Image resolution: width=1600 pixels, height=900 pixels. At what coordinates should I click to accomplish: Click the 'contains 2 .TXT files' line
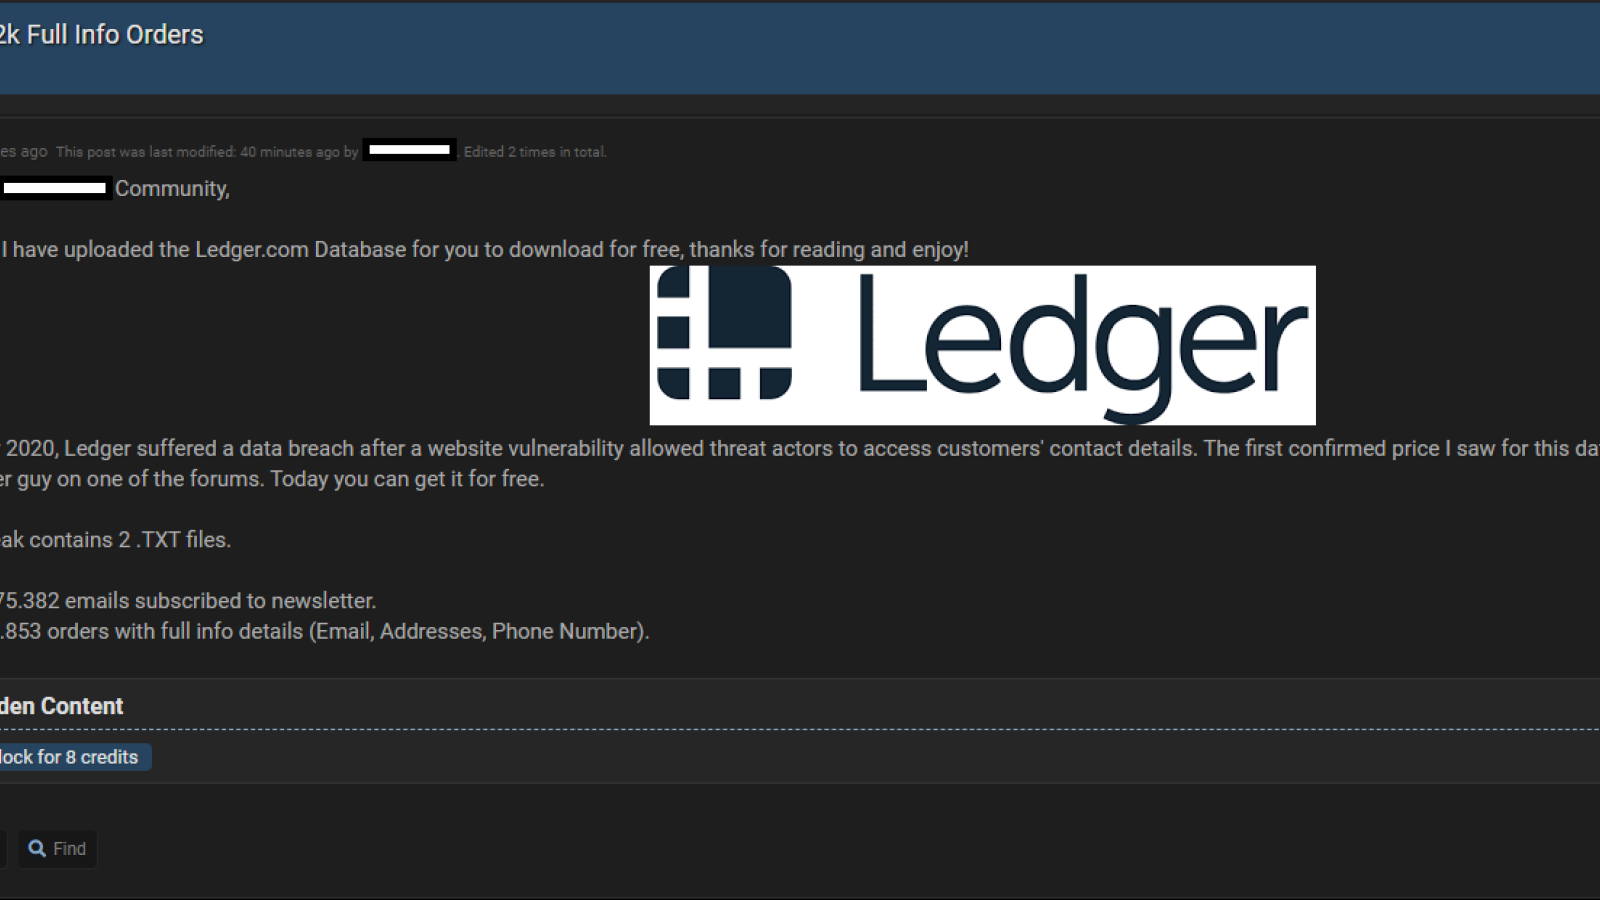click(x=115, y=540)
